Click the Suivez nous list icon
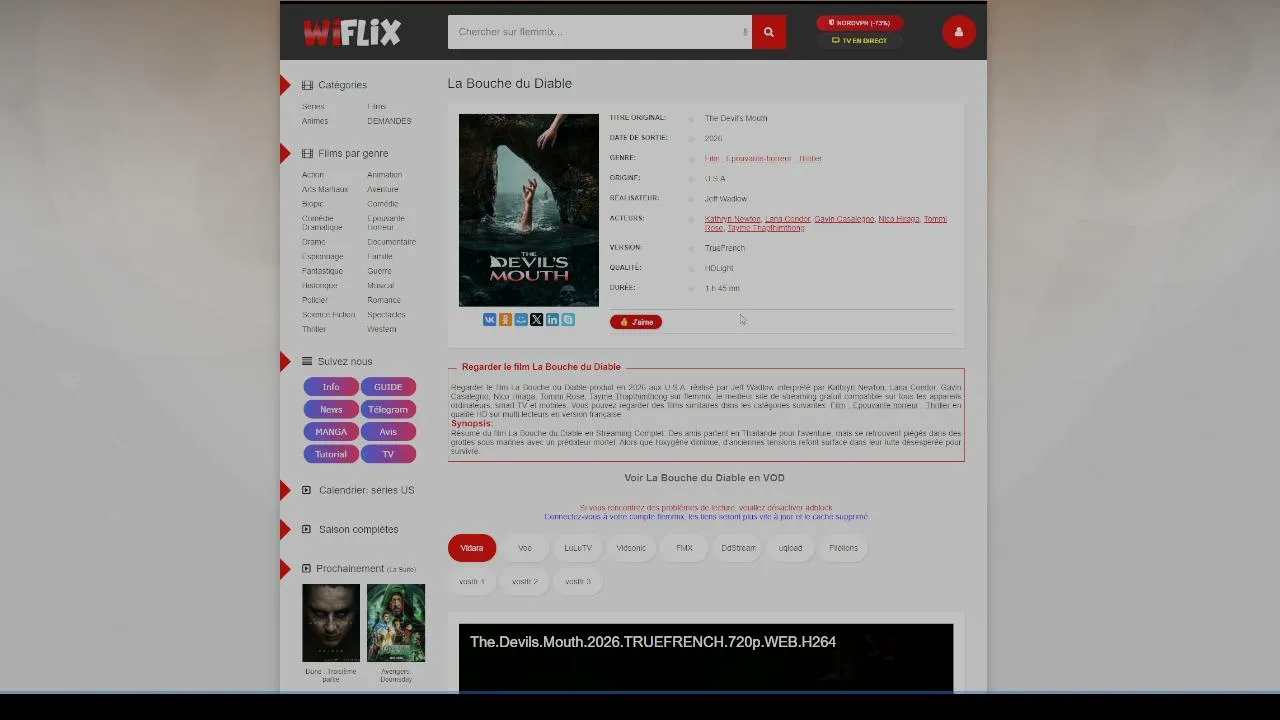The image size is (1280, 720). click(307, 361)
